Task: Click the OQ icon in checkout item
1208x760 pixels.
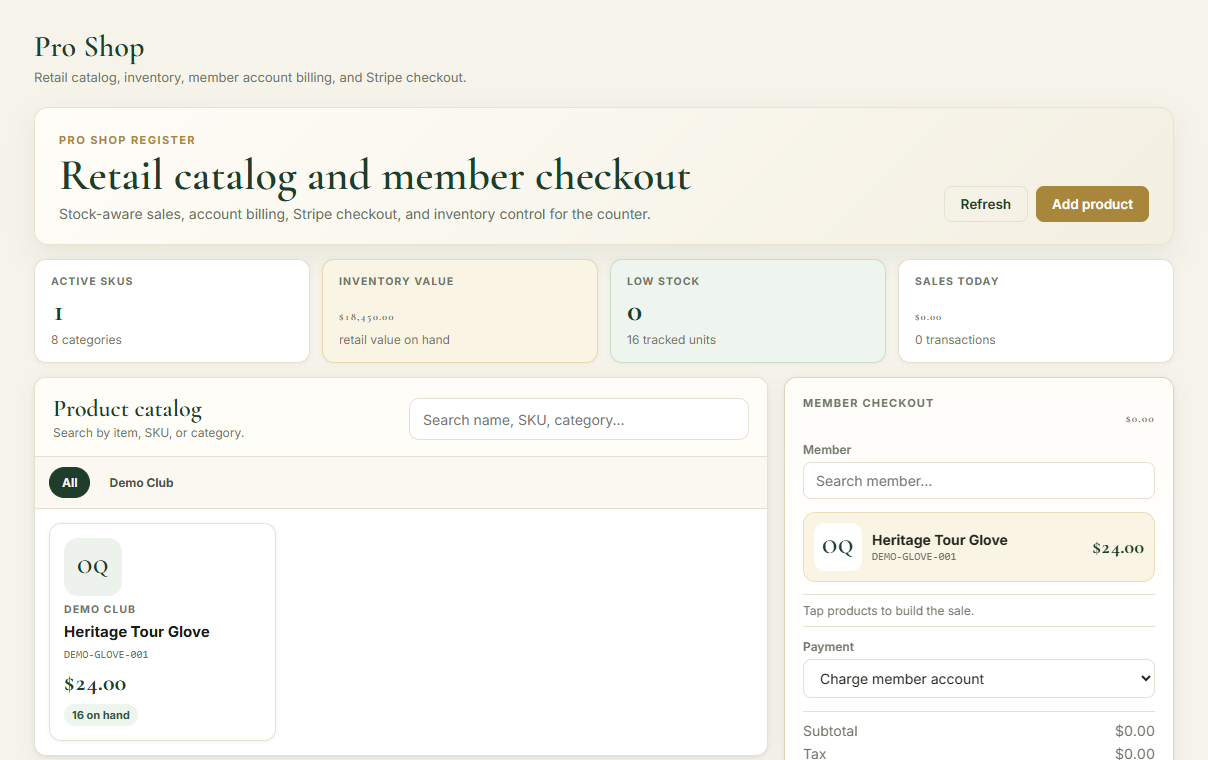Action: pyautogui.click(x=838, y=547)
